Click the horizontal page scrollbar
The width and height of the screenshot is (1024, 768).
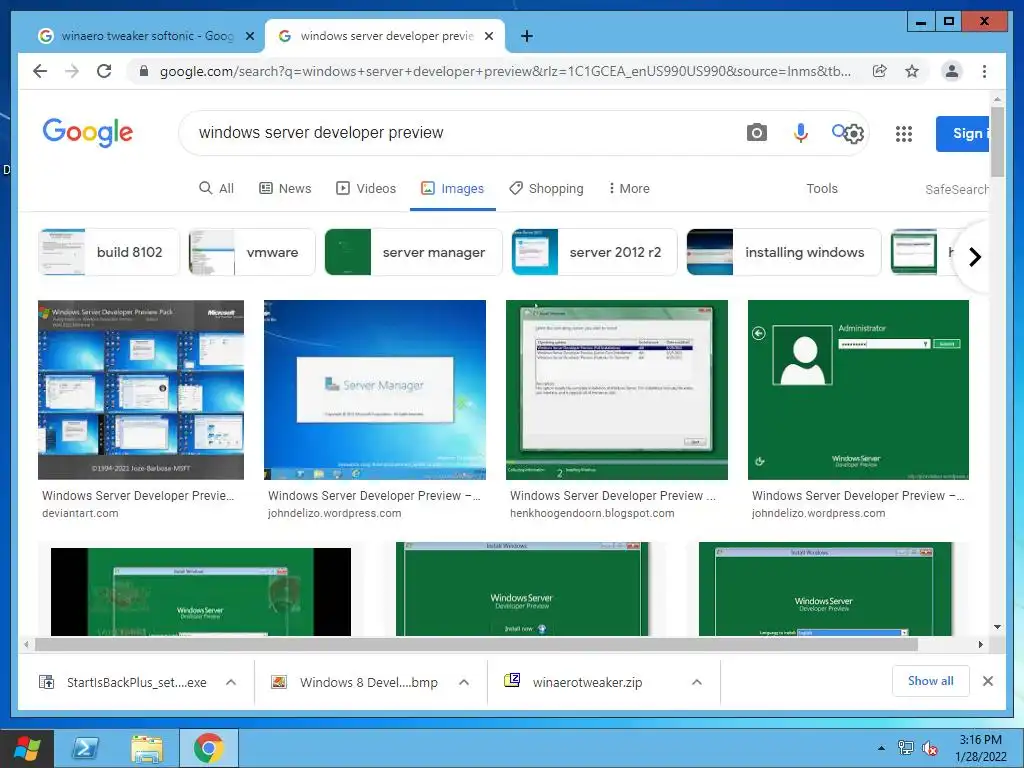point(477,645)
